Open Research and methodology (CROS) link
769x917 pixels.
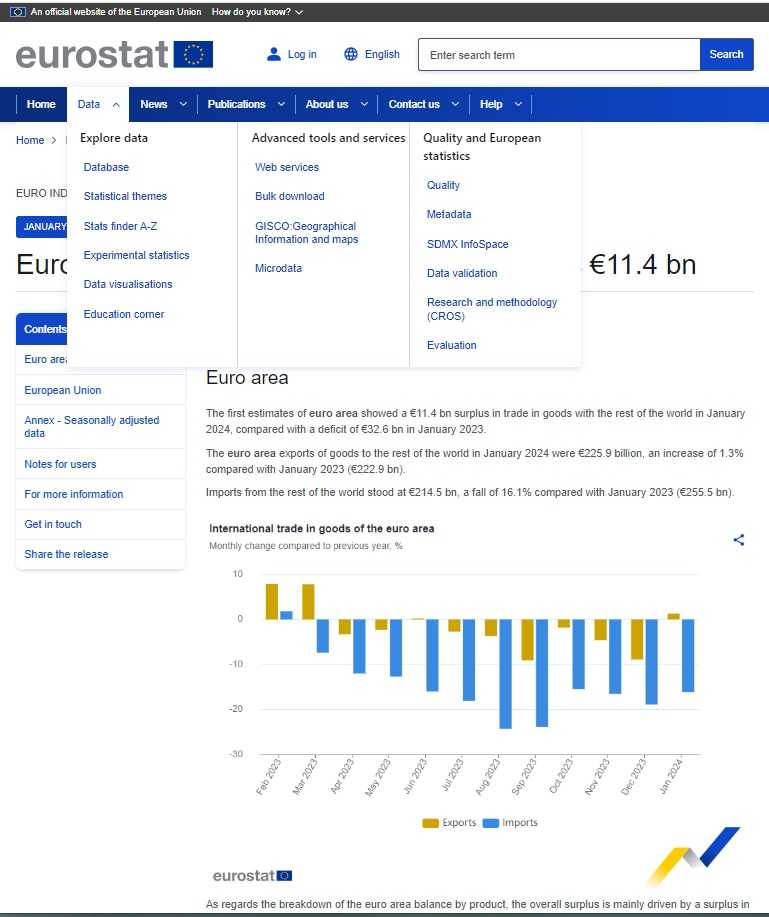pyautogui.click(x=491, y=309)
